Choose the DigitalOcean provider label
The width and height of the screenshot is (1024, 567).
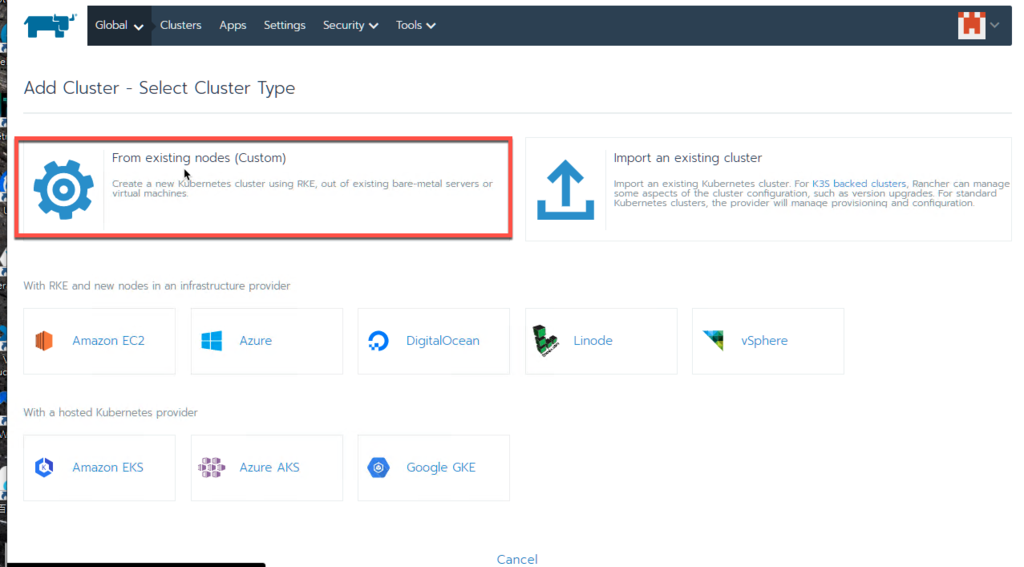coord(443,341)
